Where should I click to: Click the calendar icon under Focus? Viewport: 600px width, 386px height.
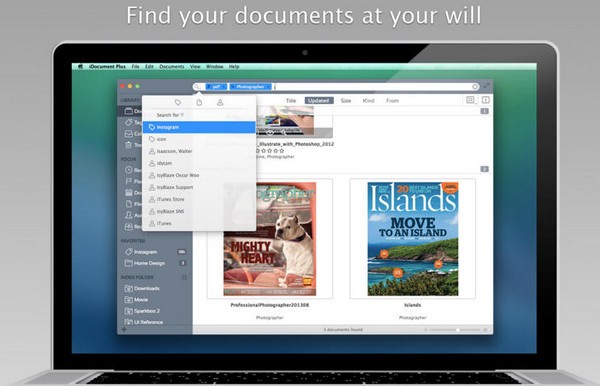click(129, 192)
